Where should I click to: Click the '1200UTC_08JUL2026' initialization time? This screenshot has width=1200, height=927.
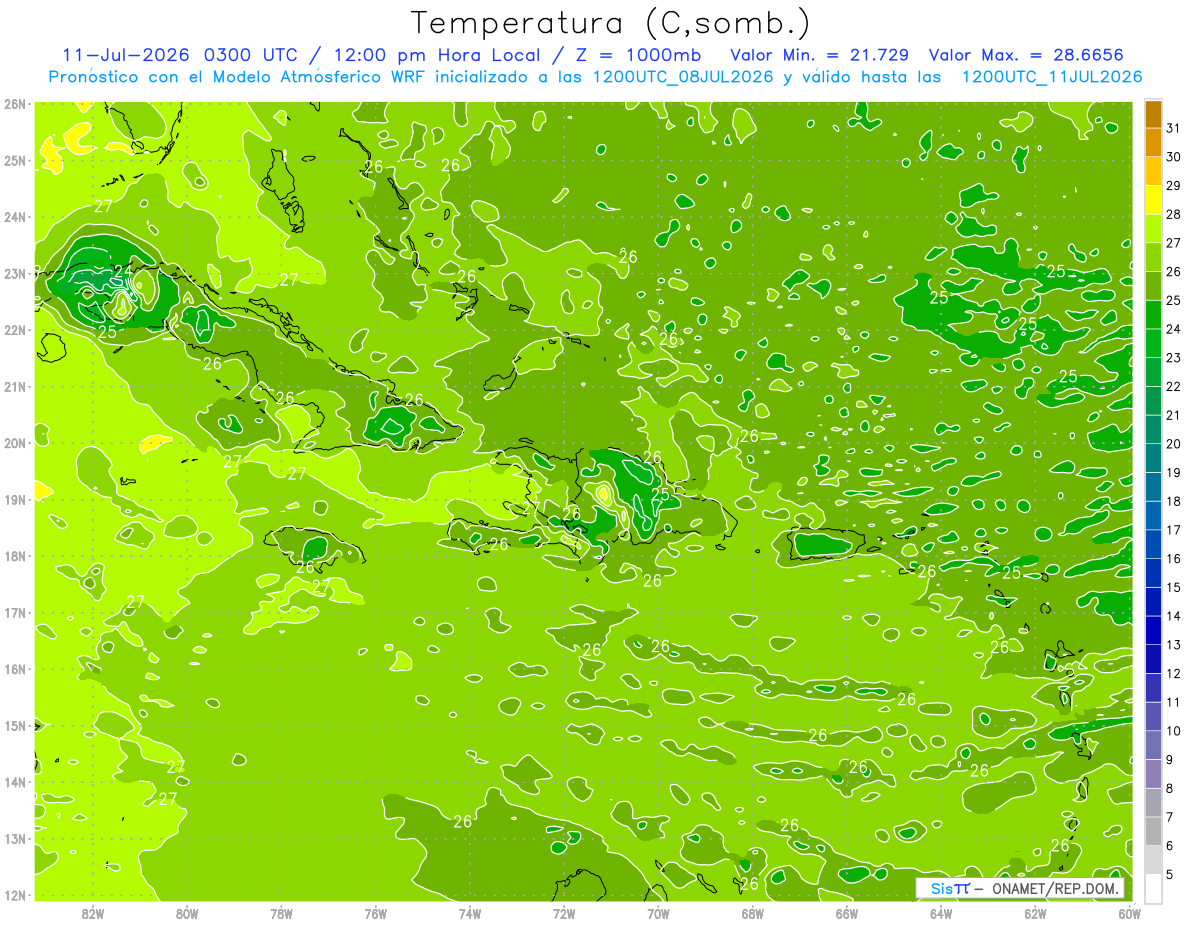click(x=686, y=76)
